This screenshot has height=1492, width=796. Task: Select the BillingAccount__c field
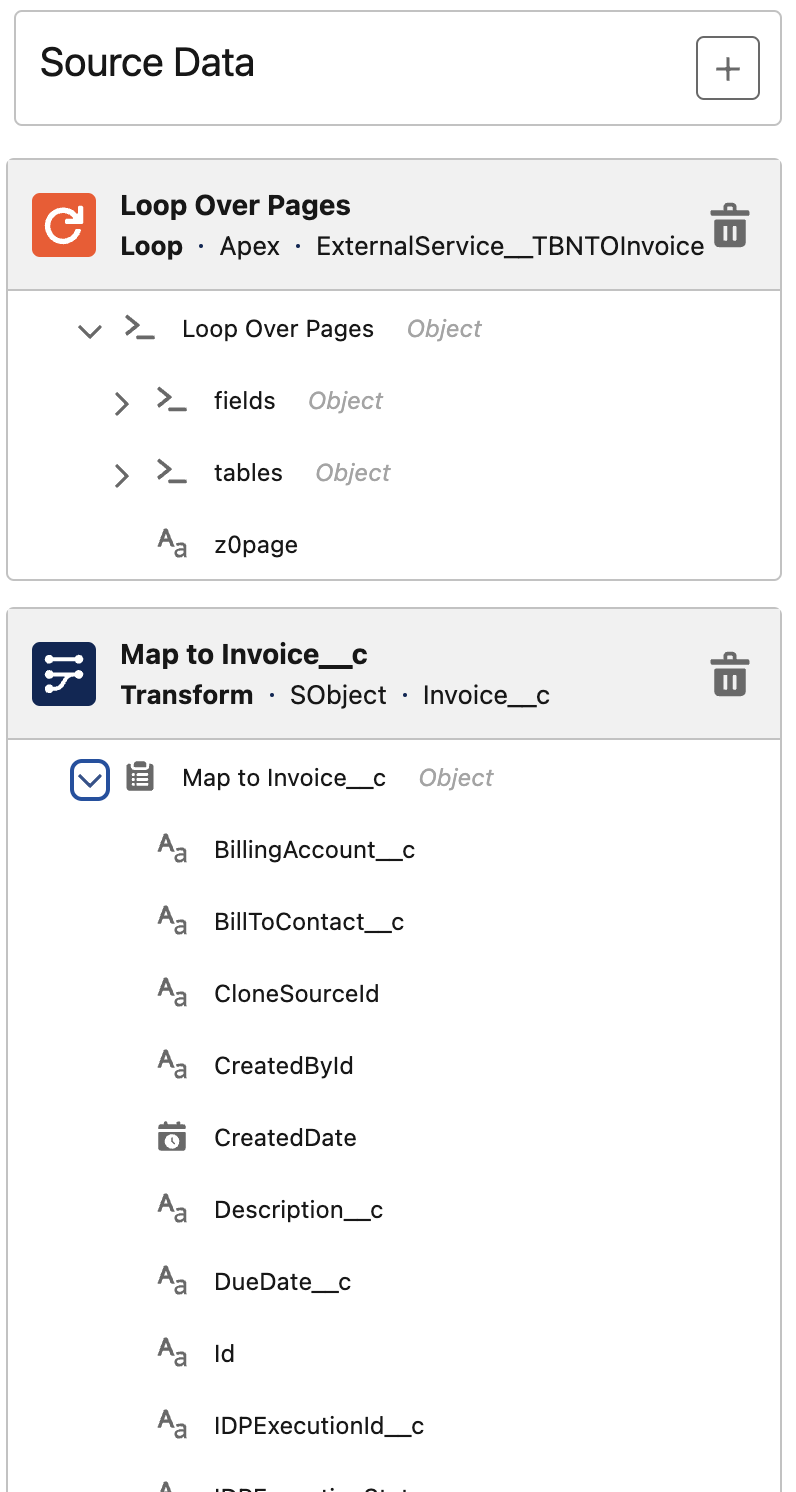click(x=315, y=850)
